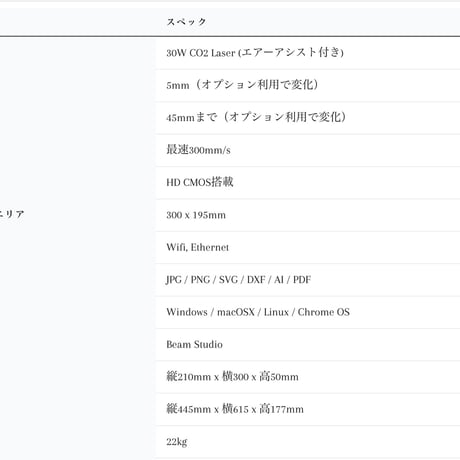460x460 pixels.
Task: Click the 最速300mm/s speed row
Action: [x=308, y=150]
